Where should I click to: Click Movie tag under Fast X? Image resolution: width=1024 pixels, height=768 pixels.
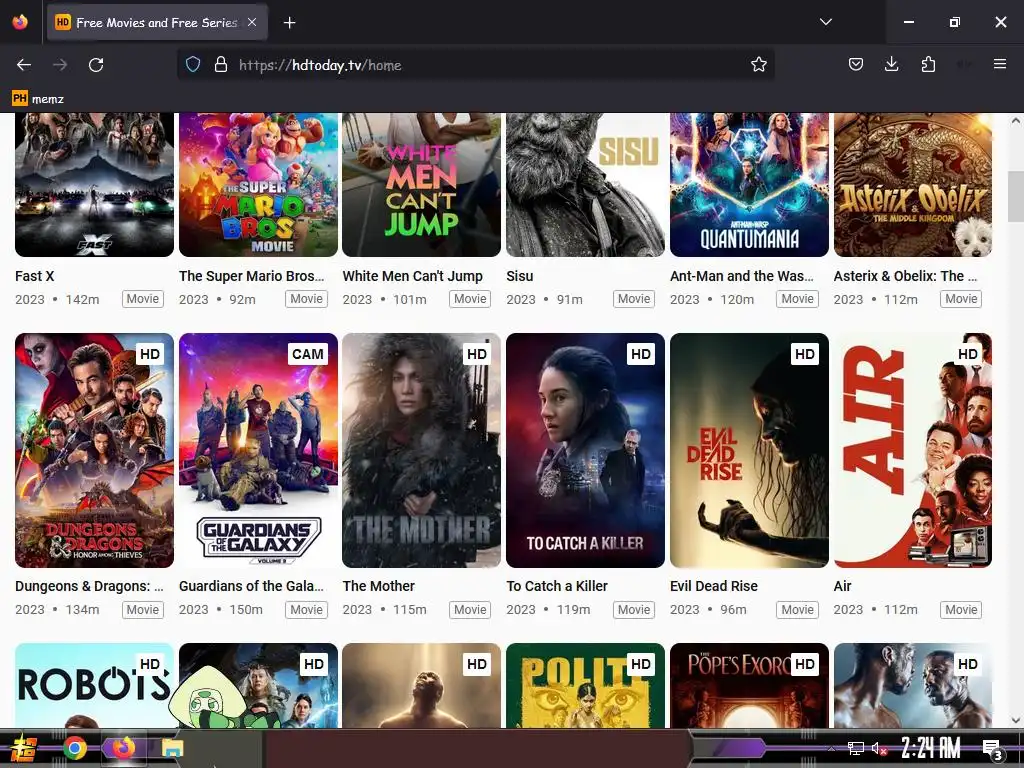pos(142,299)
